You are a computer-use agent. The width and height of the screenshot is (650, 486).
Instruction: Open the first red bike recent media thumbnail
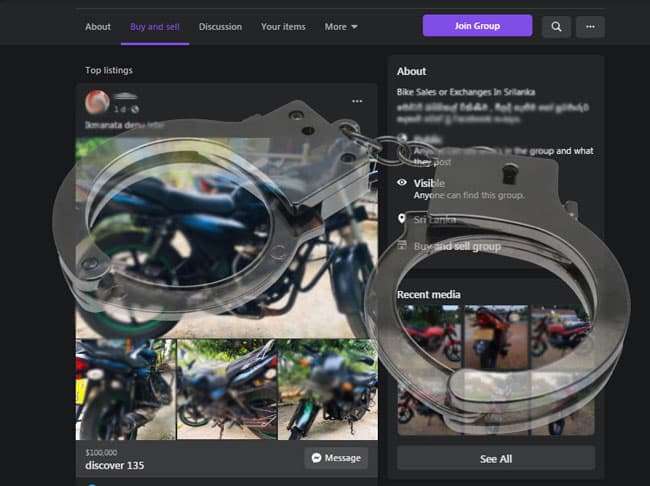[x=429, y=336]
